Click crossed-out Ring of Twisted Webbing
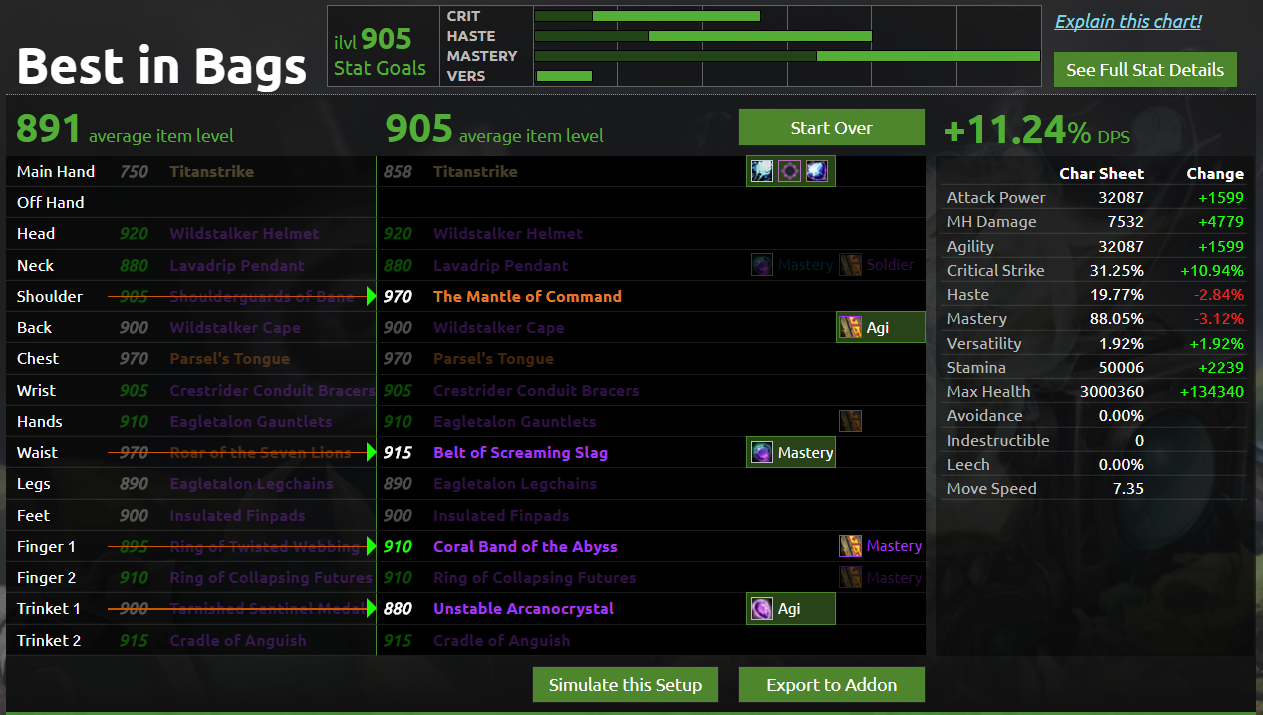 click(x=265, y=546)
